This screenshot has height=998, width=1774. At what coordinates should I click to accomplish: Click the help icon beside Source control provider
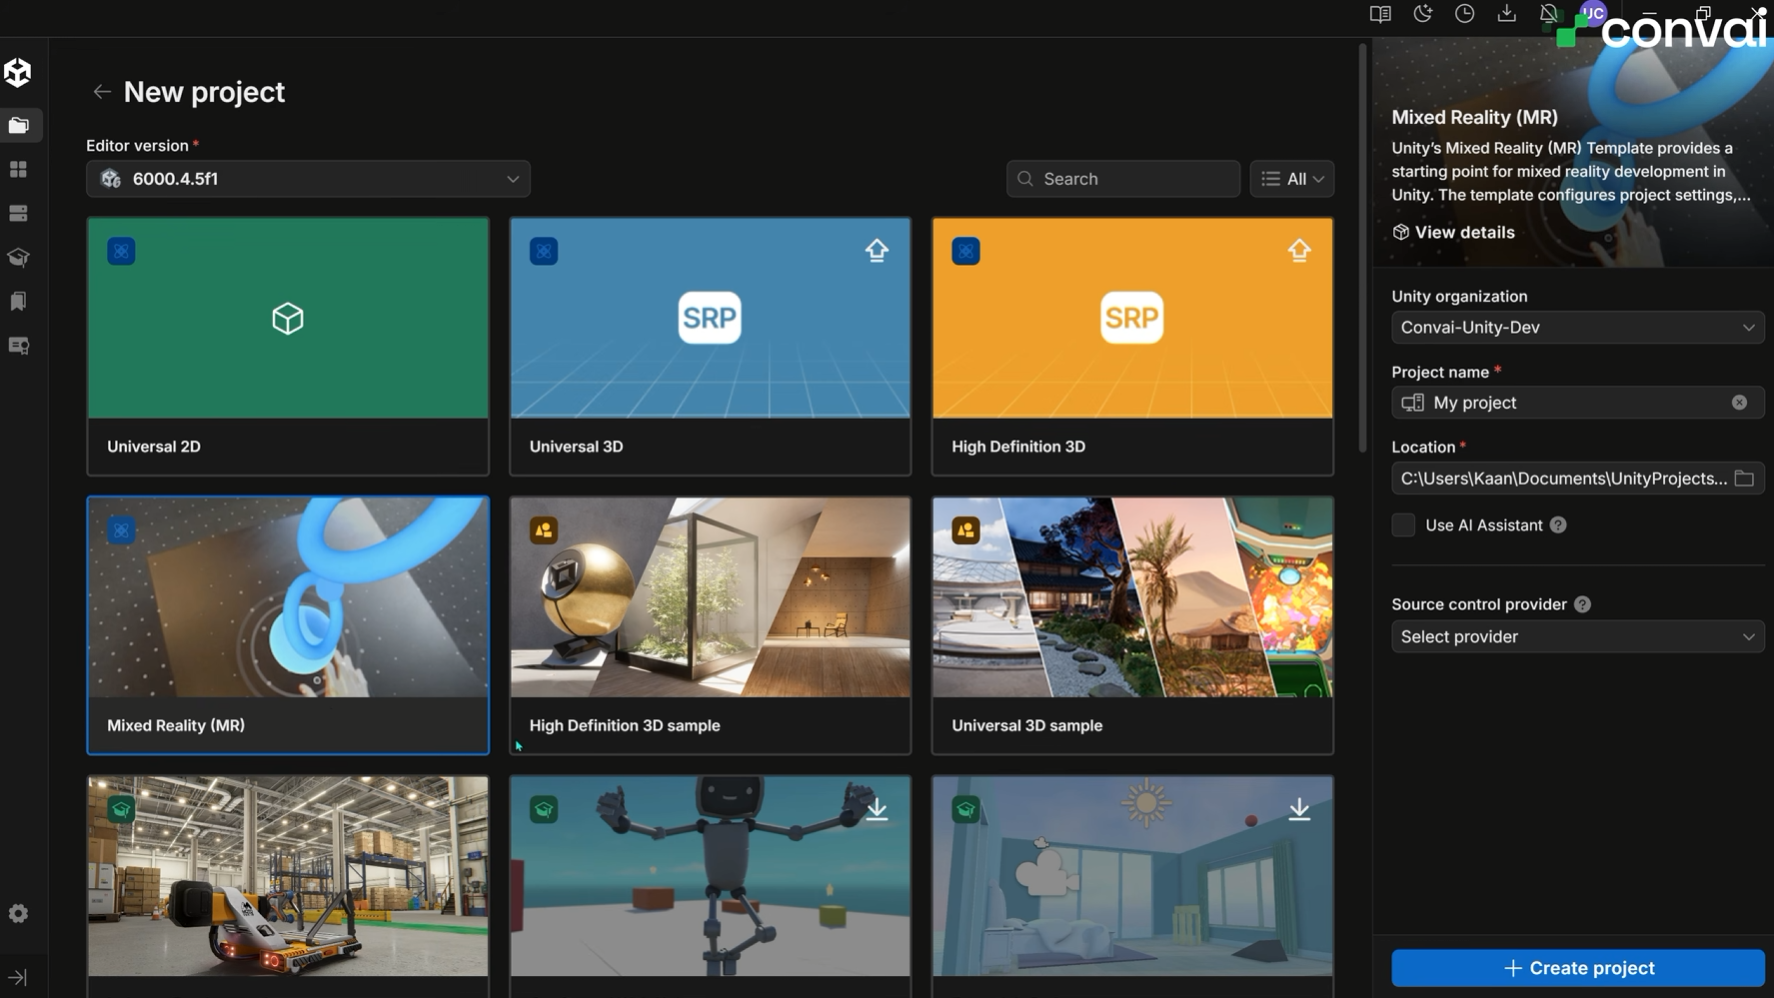[1582, 604]
